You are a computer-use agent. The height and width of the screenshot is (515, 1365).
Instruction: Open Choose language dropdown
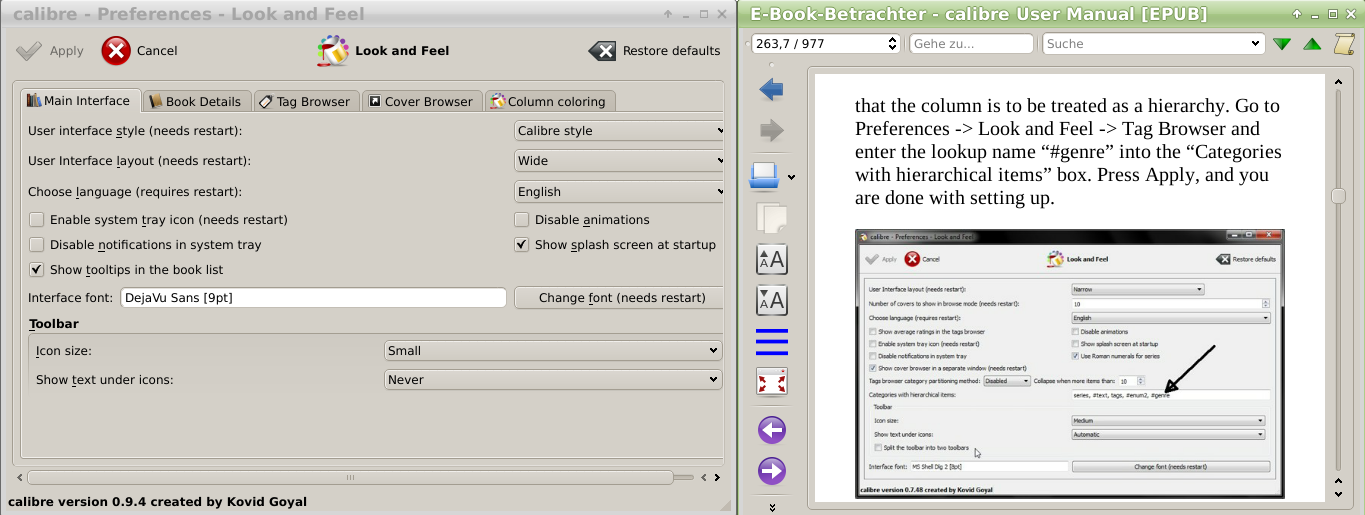[619, 192]
